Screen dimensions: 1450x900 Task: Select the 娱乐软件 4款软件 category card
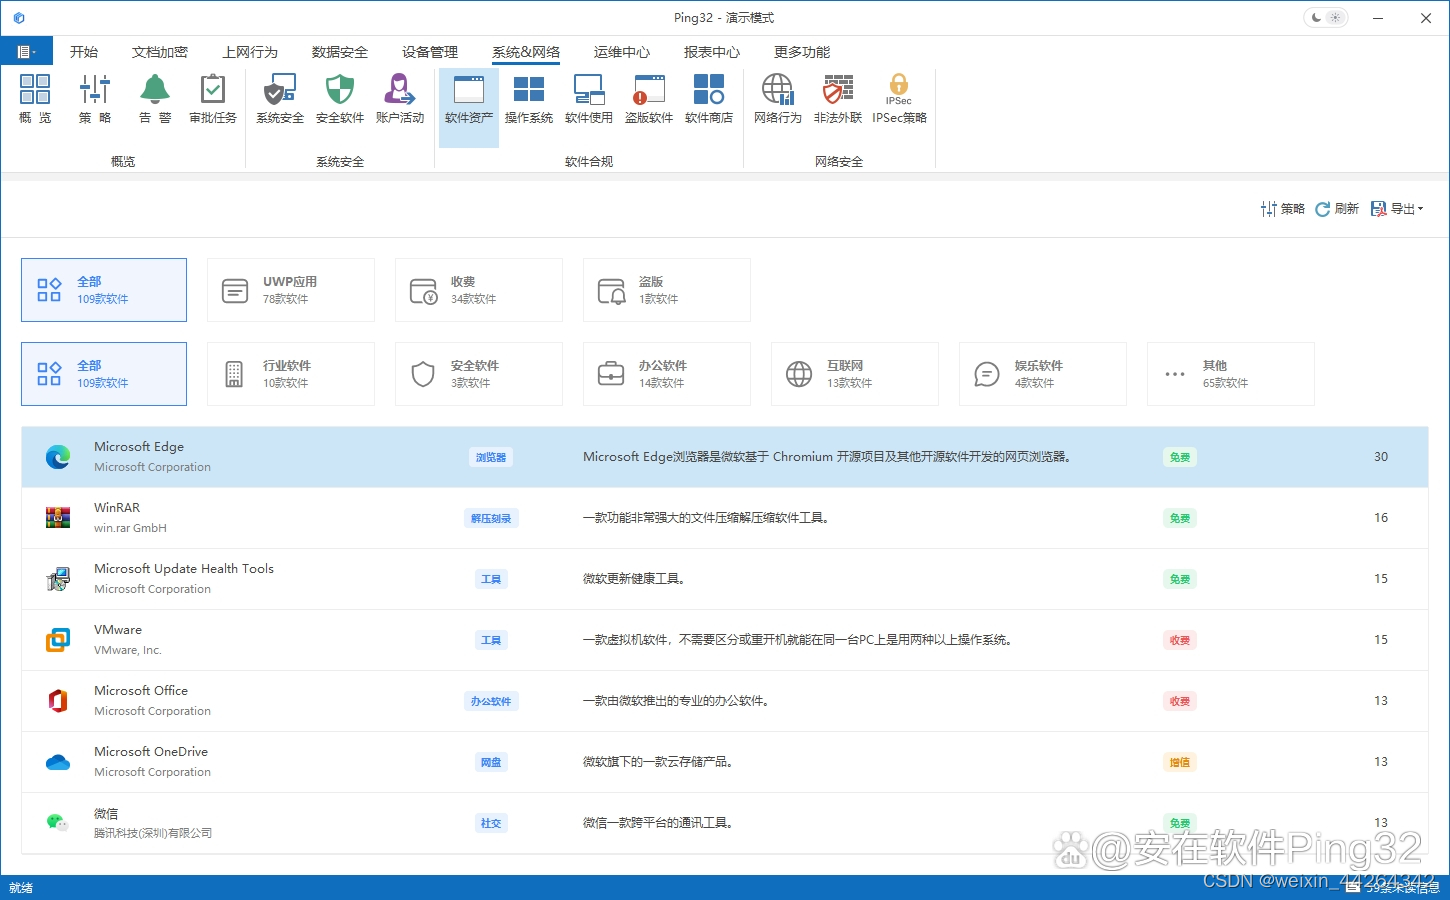click(1043, 374)
